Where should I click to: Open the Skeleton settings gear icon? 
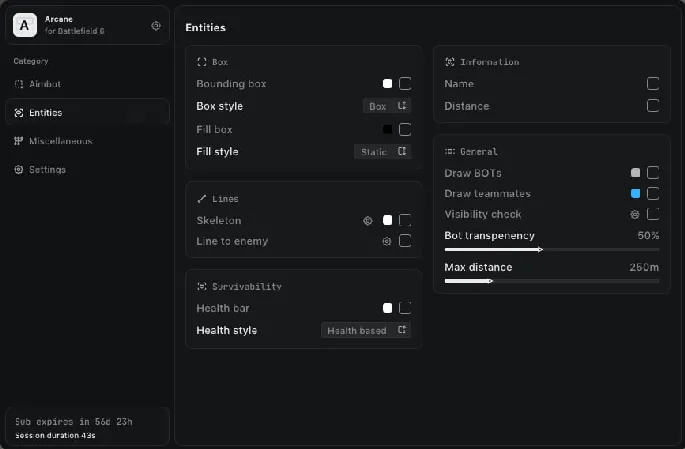[x=367, y=220]
